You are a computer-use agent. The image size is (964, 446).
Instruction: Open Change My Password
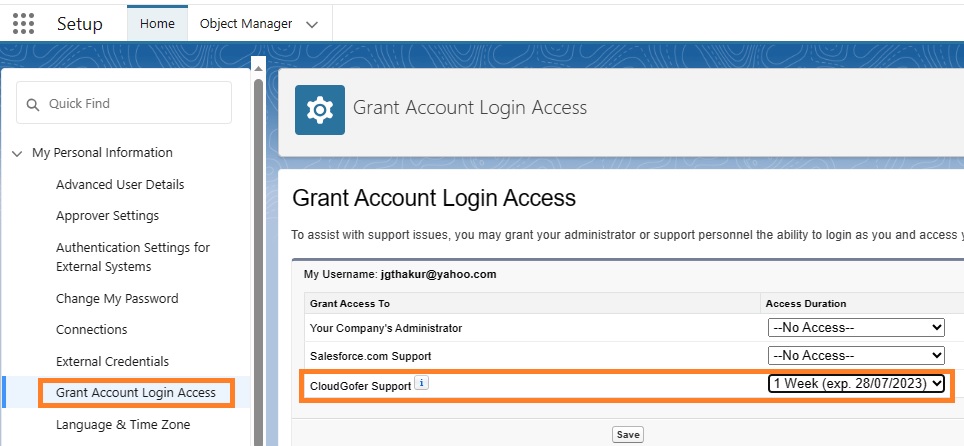(x=117, y=298)
